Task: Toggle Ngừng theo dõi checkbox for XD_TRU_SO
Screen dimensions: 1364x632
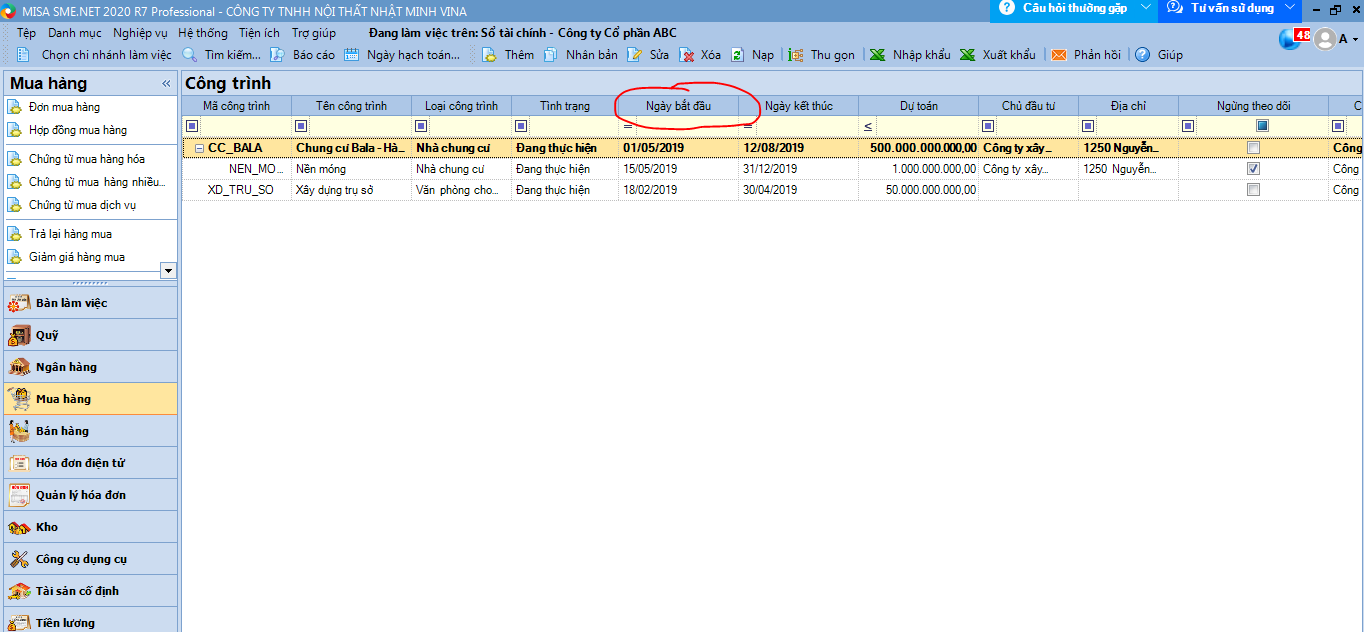Action: click(1253, 190)
